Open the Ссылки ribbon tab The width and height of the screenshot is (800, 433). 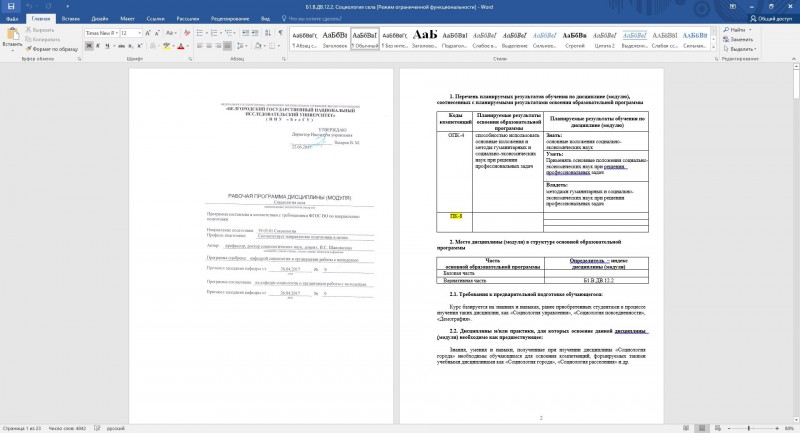click(155, 19)
